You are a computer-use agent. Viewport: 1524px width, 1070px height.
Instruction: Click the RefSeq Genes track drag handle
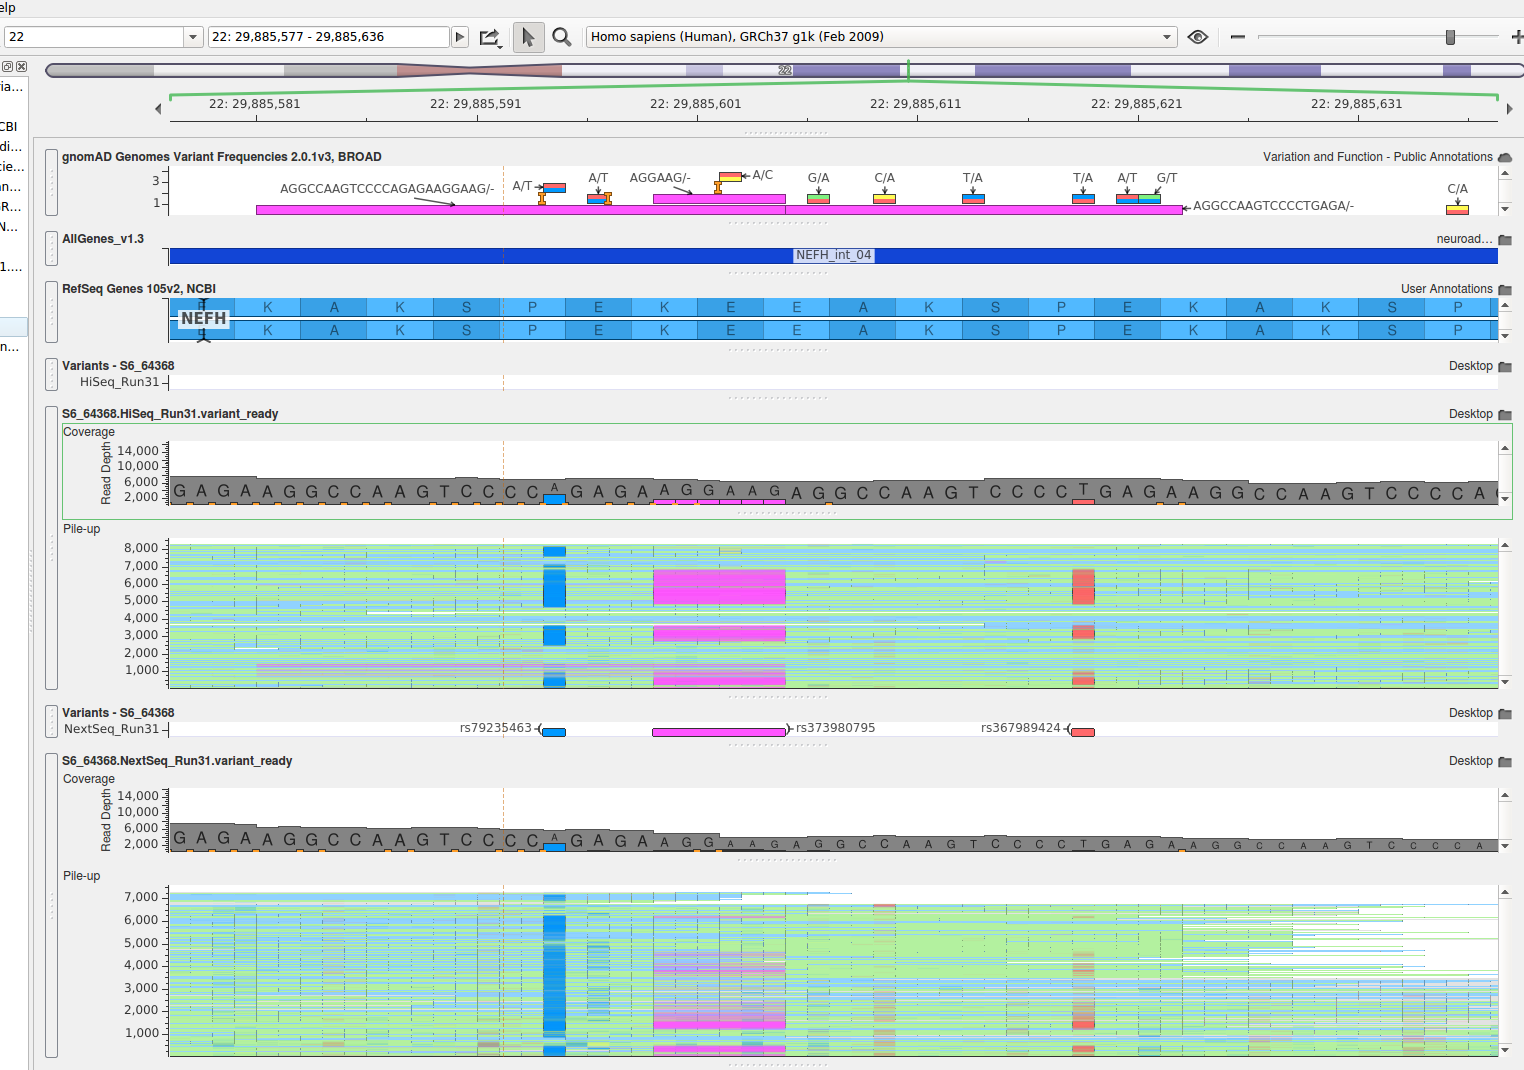point(52,312)
